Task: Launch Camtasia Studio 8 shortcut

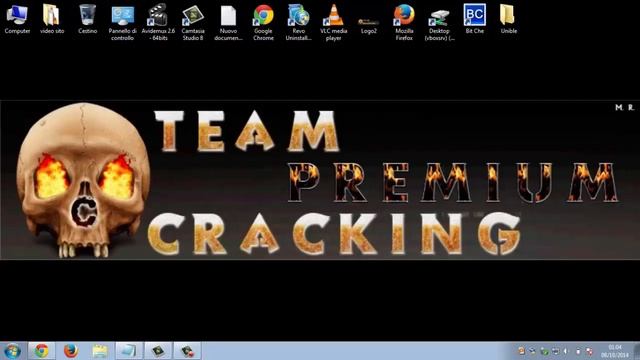Action: tap(193, 22)
